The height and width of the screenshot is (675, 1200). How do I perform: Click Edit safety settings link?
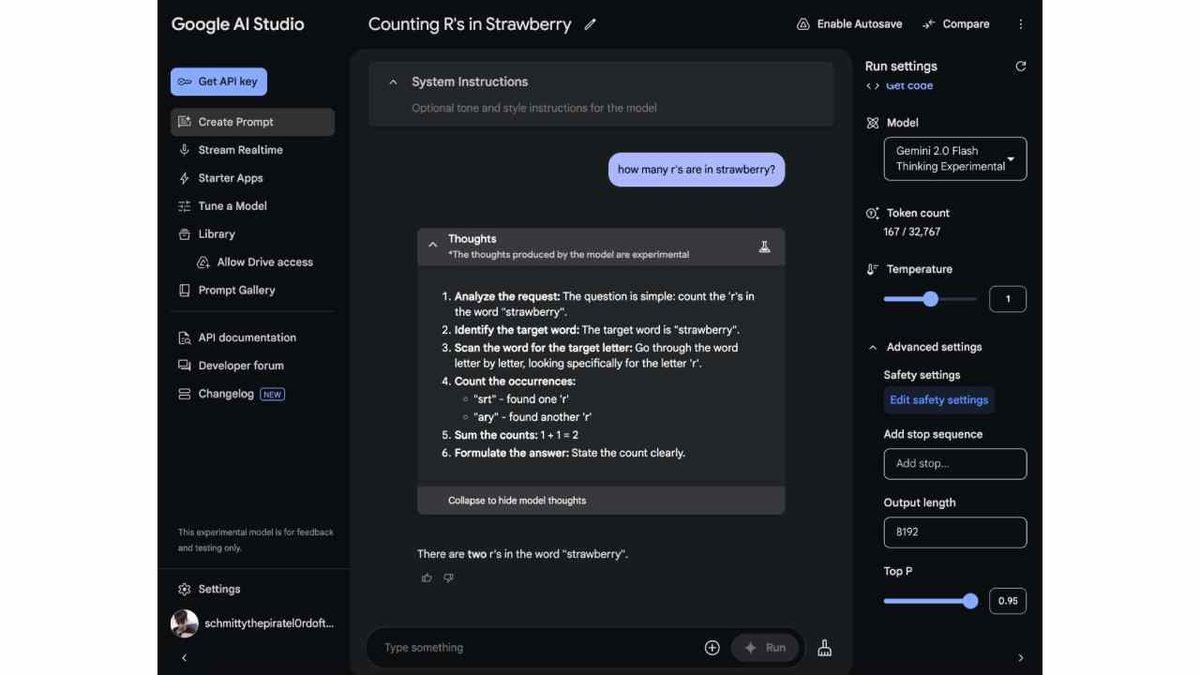(x=938, y=400)
